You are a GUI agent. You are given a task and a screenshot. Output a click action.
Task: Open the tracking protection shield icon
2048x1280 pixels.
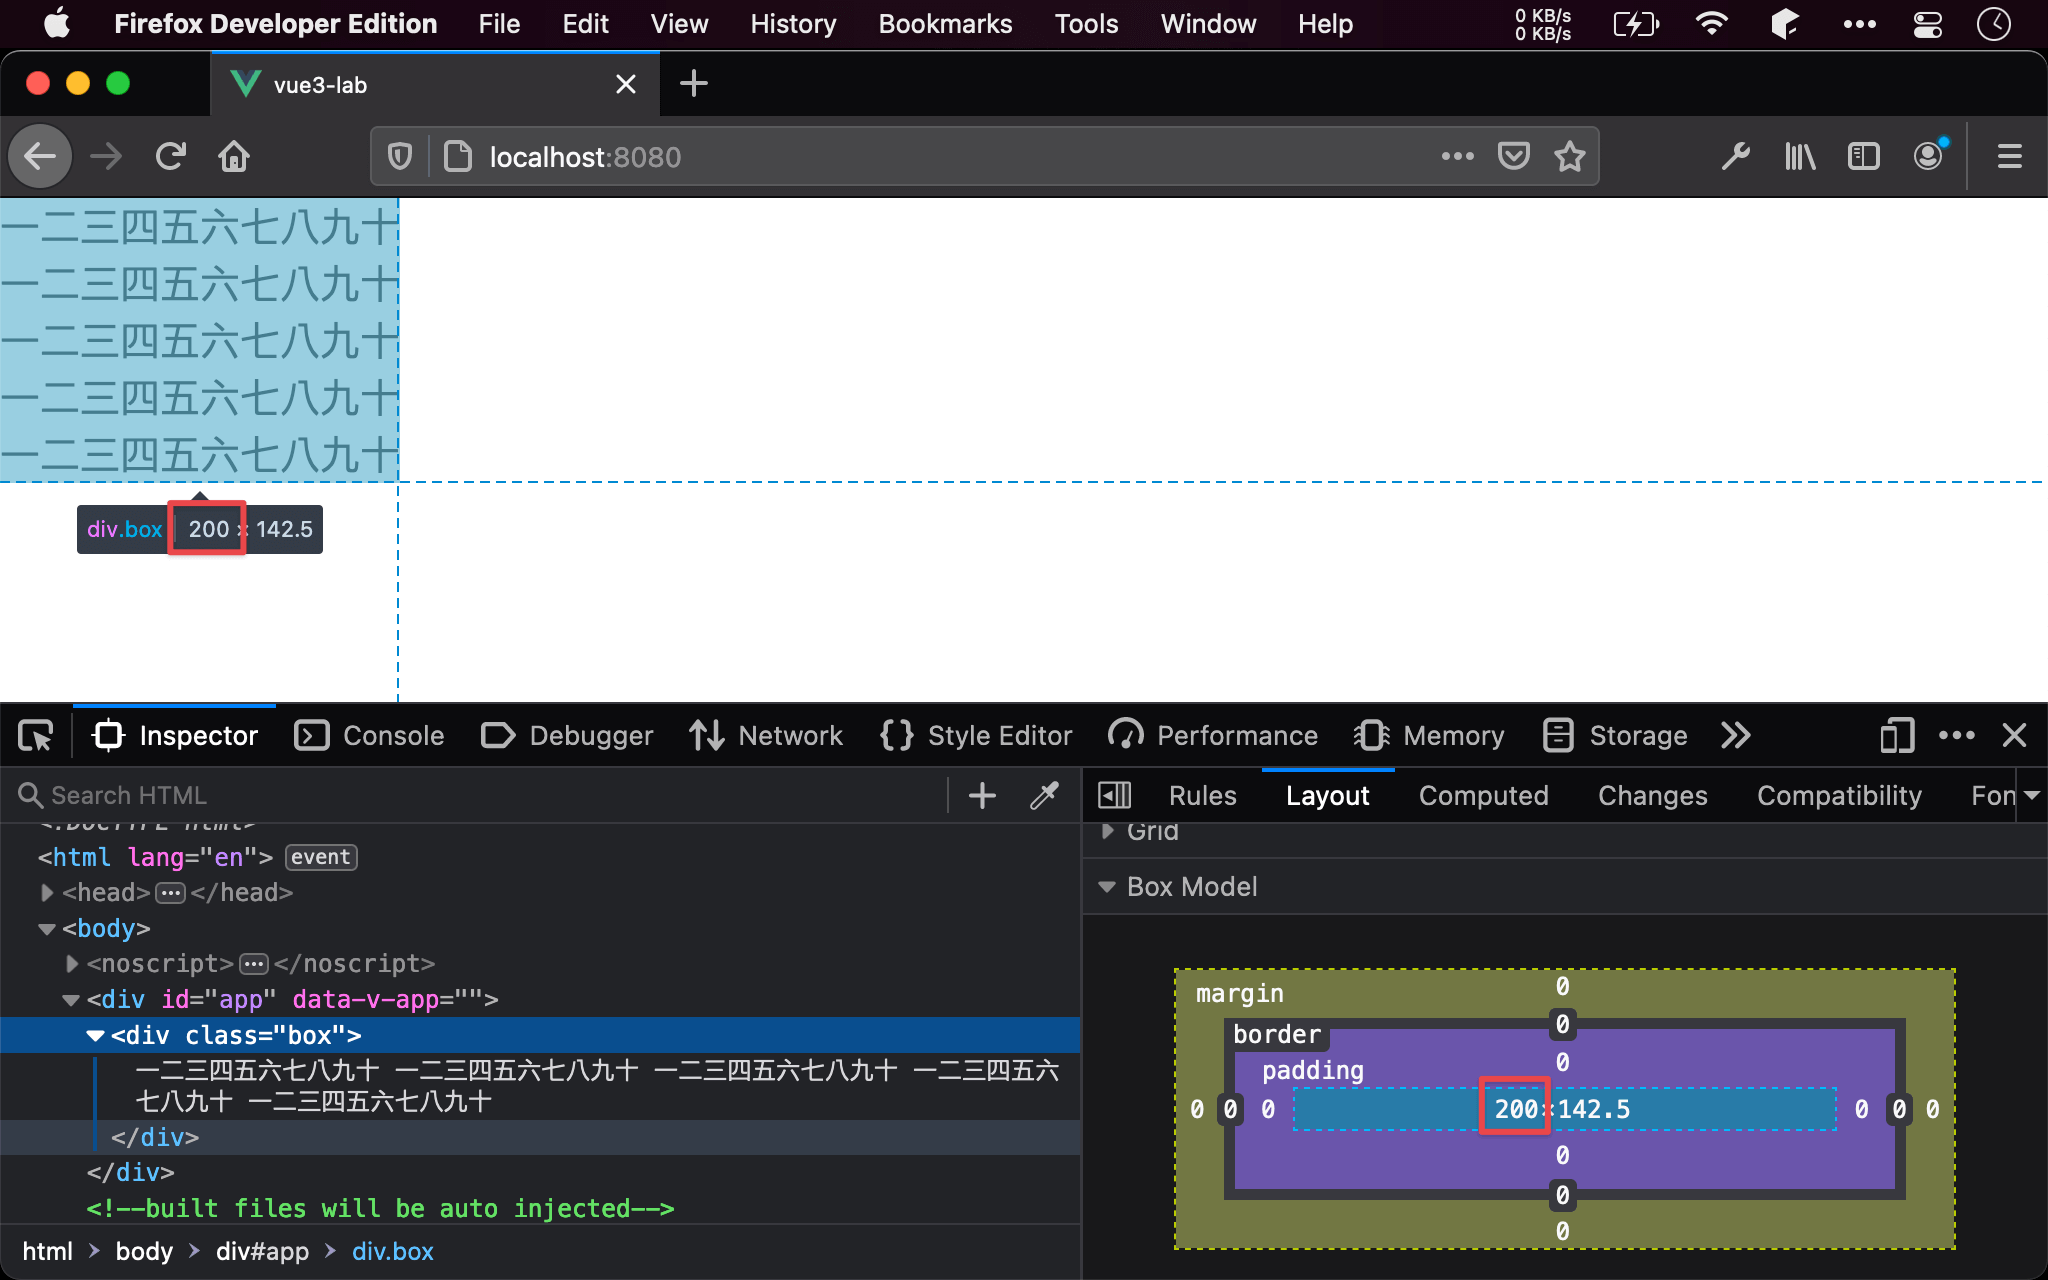[400, 156]
